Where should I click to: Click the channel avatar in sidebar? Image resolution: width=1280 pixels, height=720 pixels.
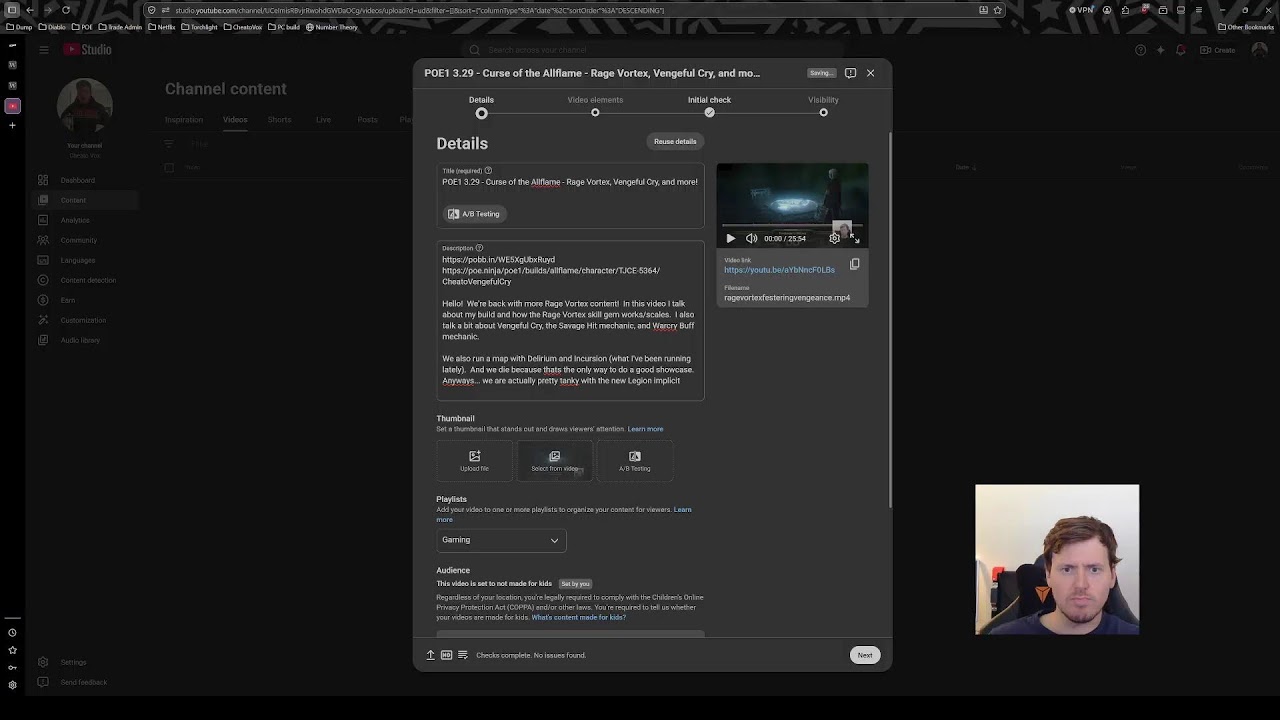[84, 108]
